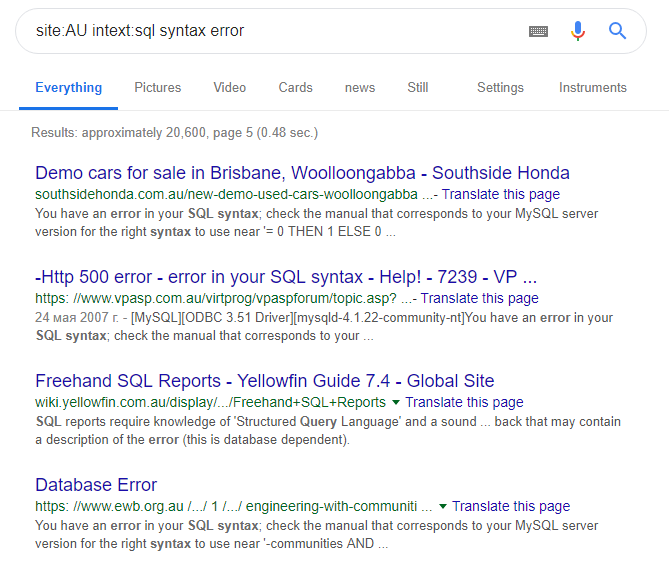Open the Cards tab
Viewport: 669px width, 576px height.
295,87
